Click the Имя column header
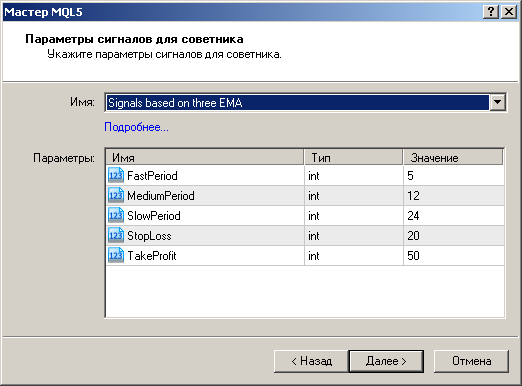The image size is (522, 386). click(205, 157)
